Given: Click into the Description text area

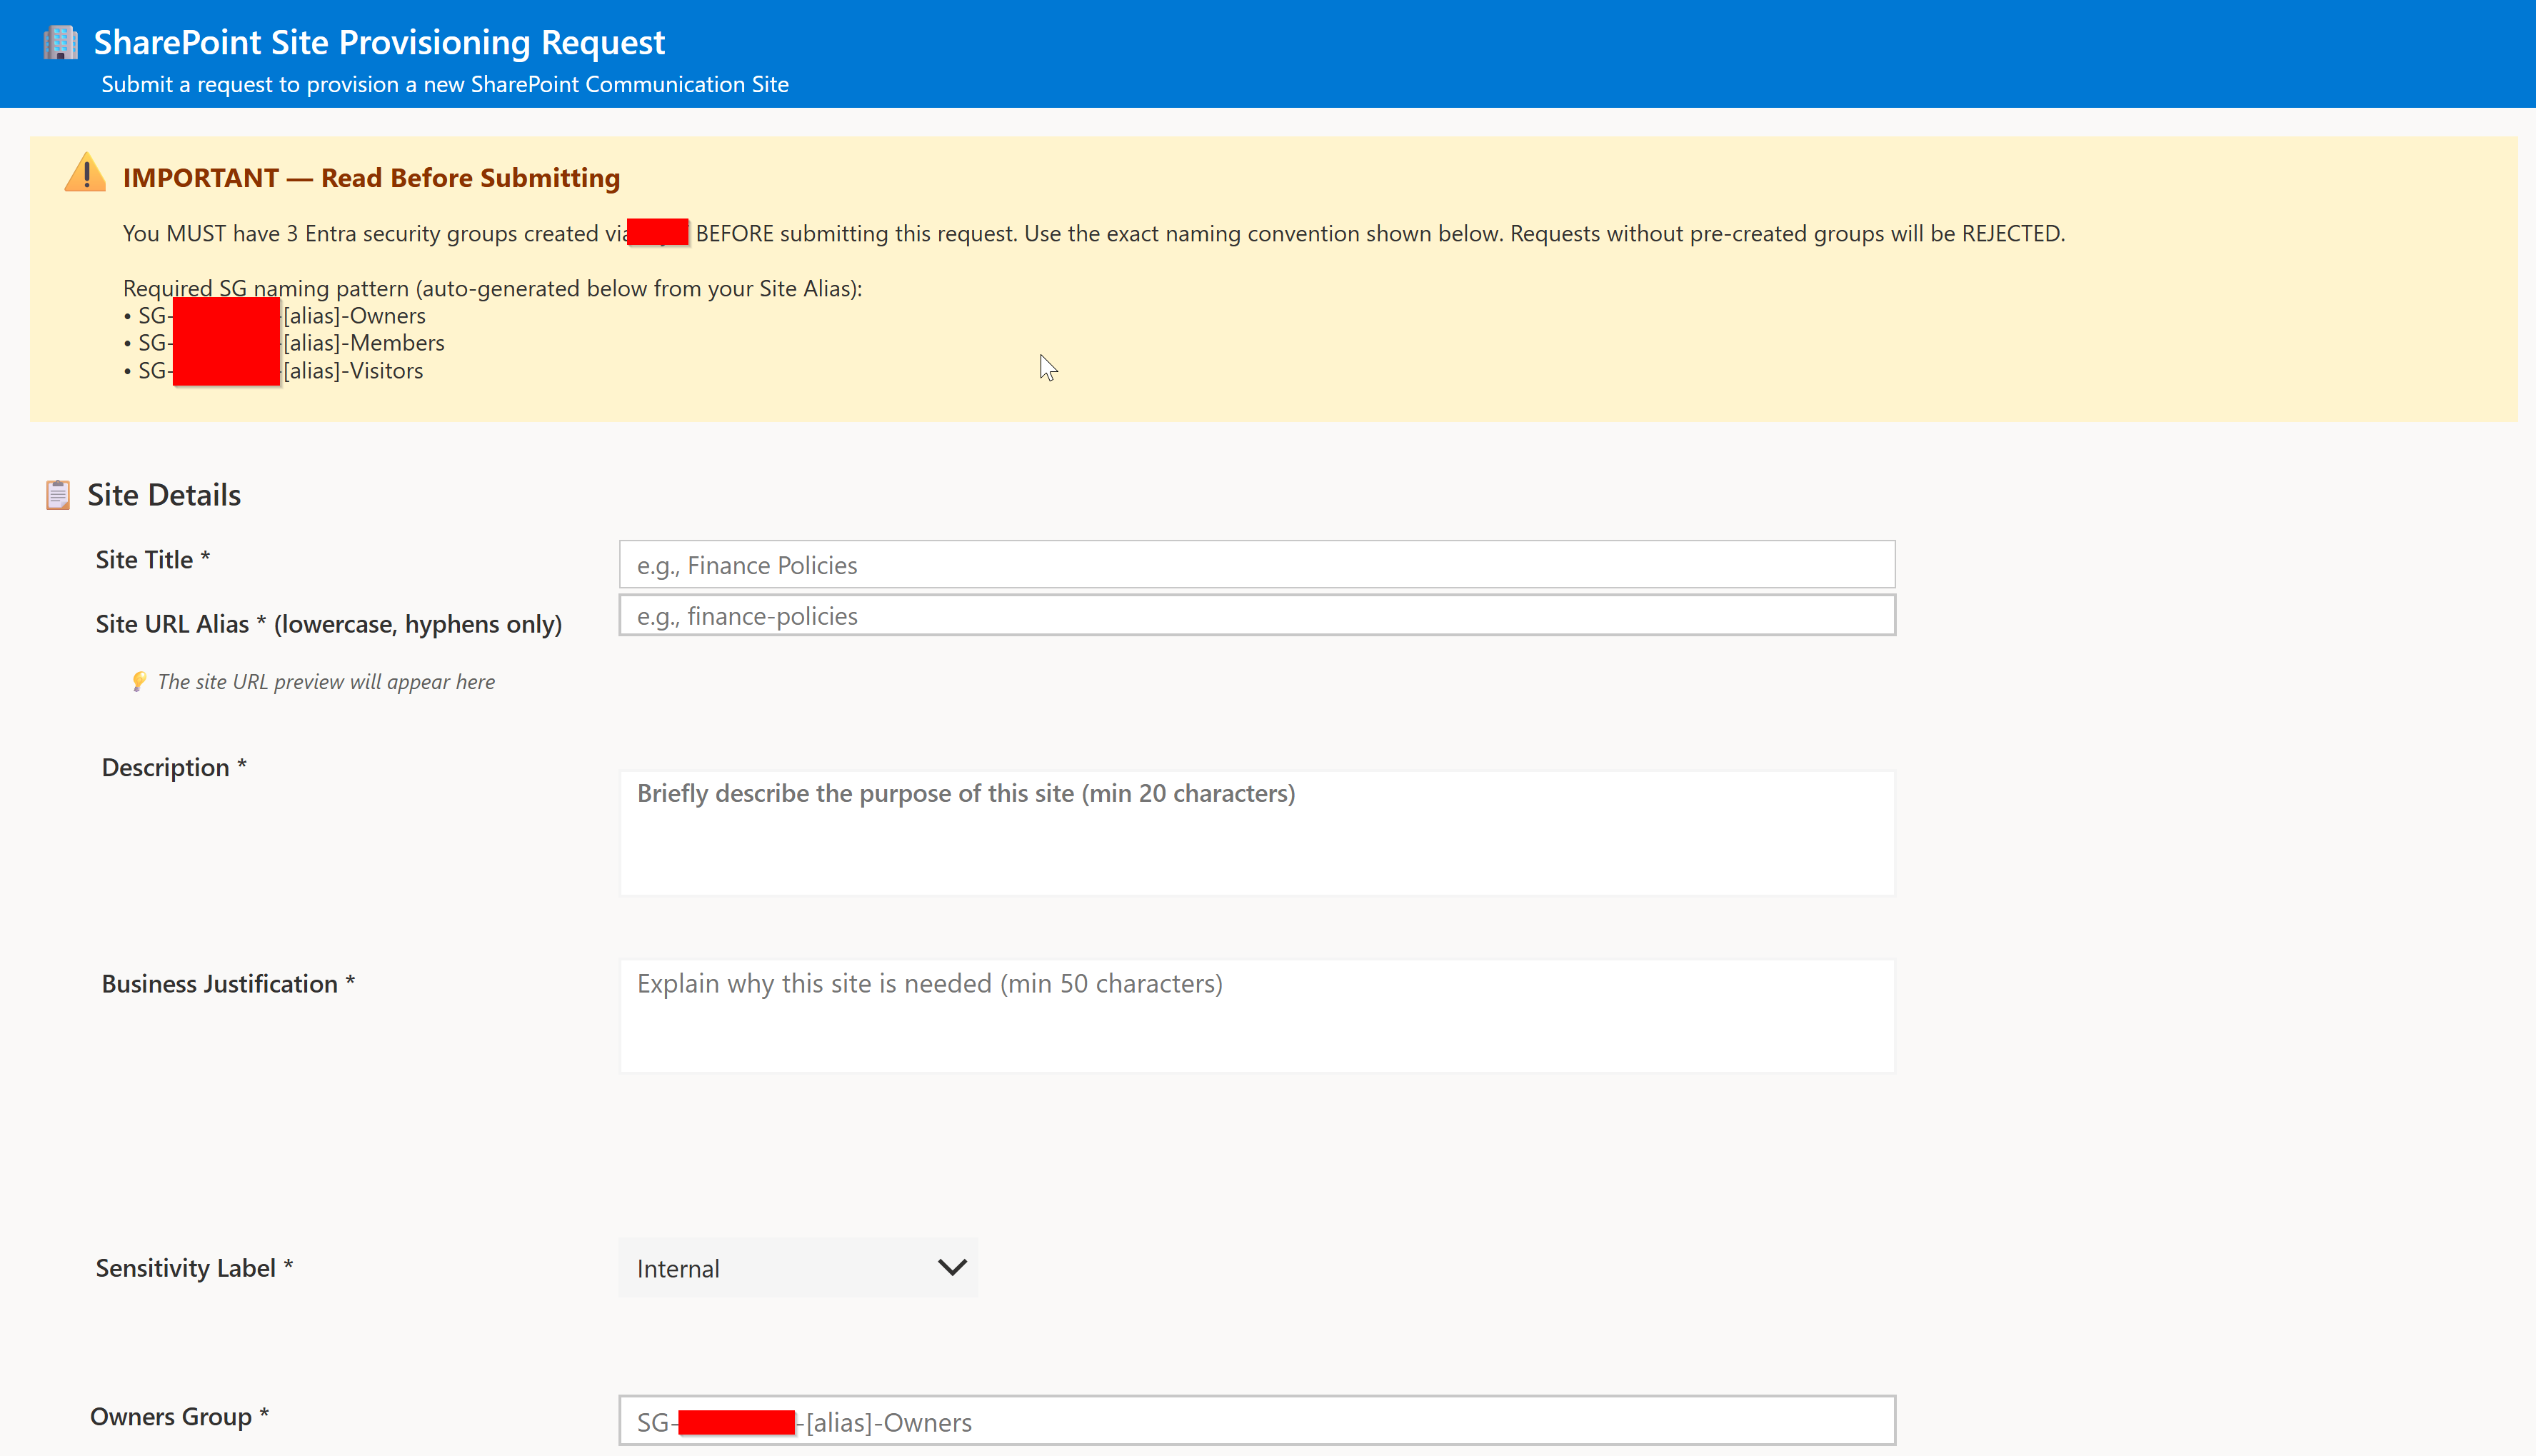Looking at the screenshot, I should tap(1257, 833).
